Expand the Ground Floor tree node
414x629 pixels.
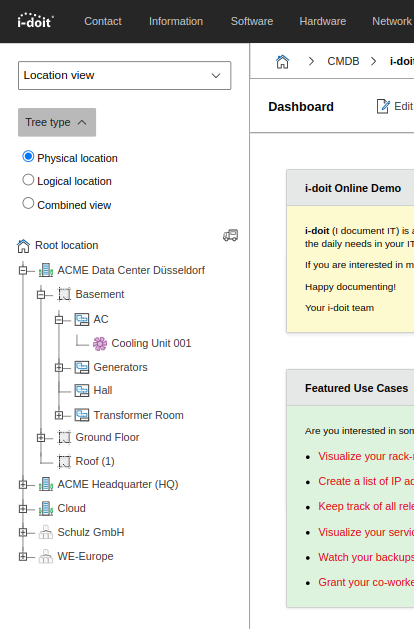41,438
